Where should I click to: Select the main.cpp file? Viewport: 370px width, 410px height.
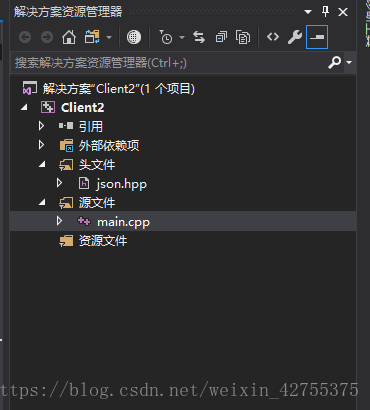[123, 222]
